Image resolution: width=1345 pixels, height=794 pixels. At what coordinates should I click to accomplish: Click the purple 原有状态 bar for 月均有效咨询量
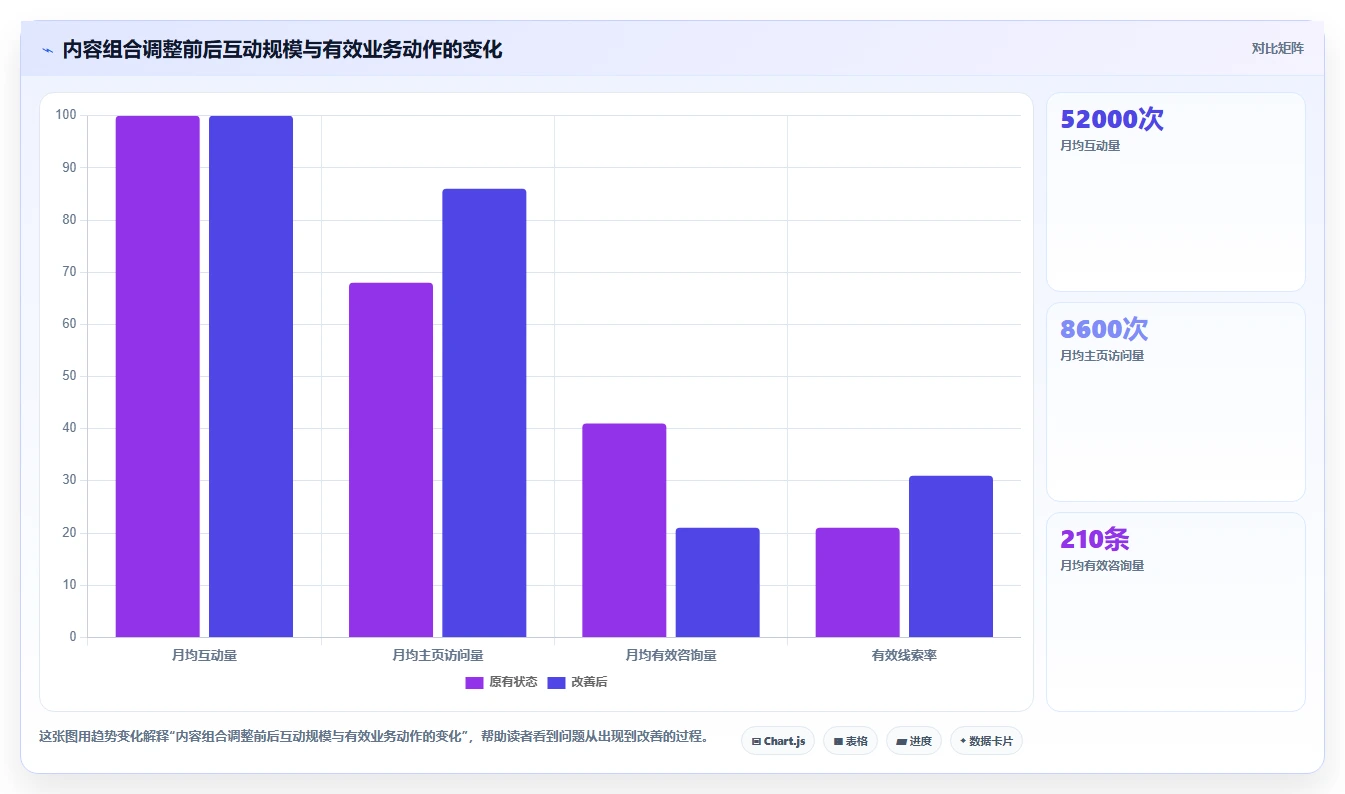(624, 530)
